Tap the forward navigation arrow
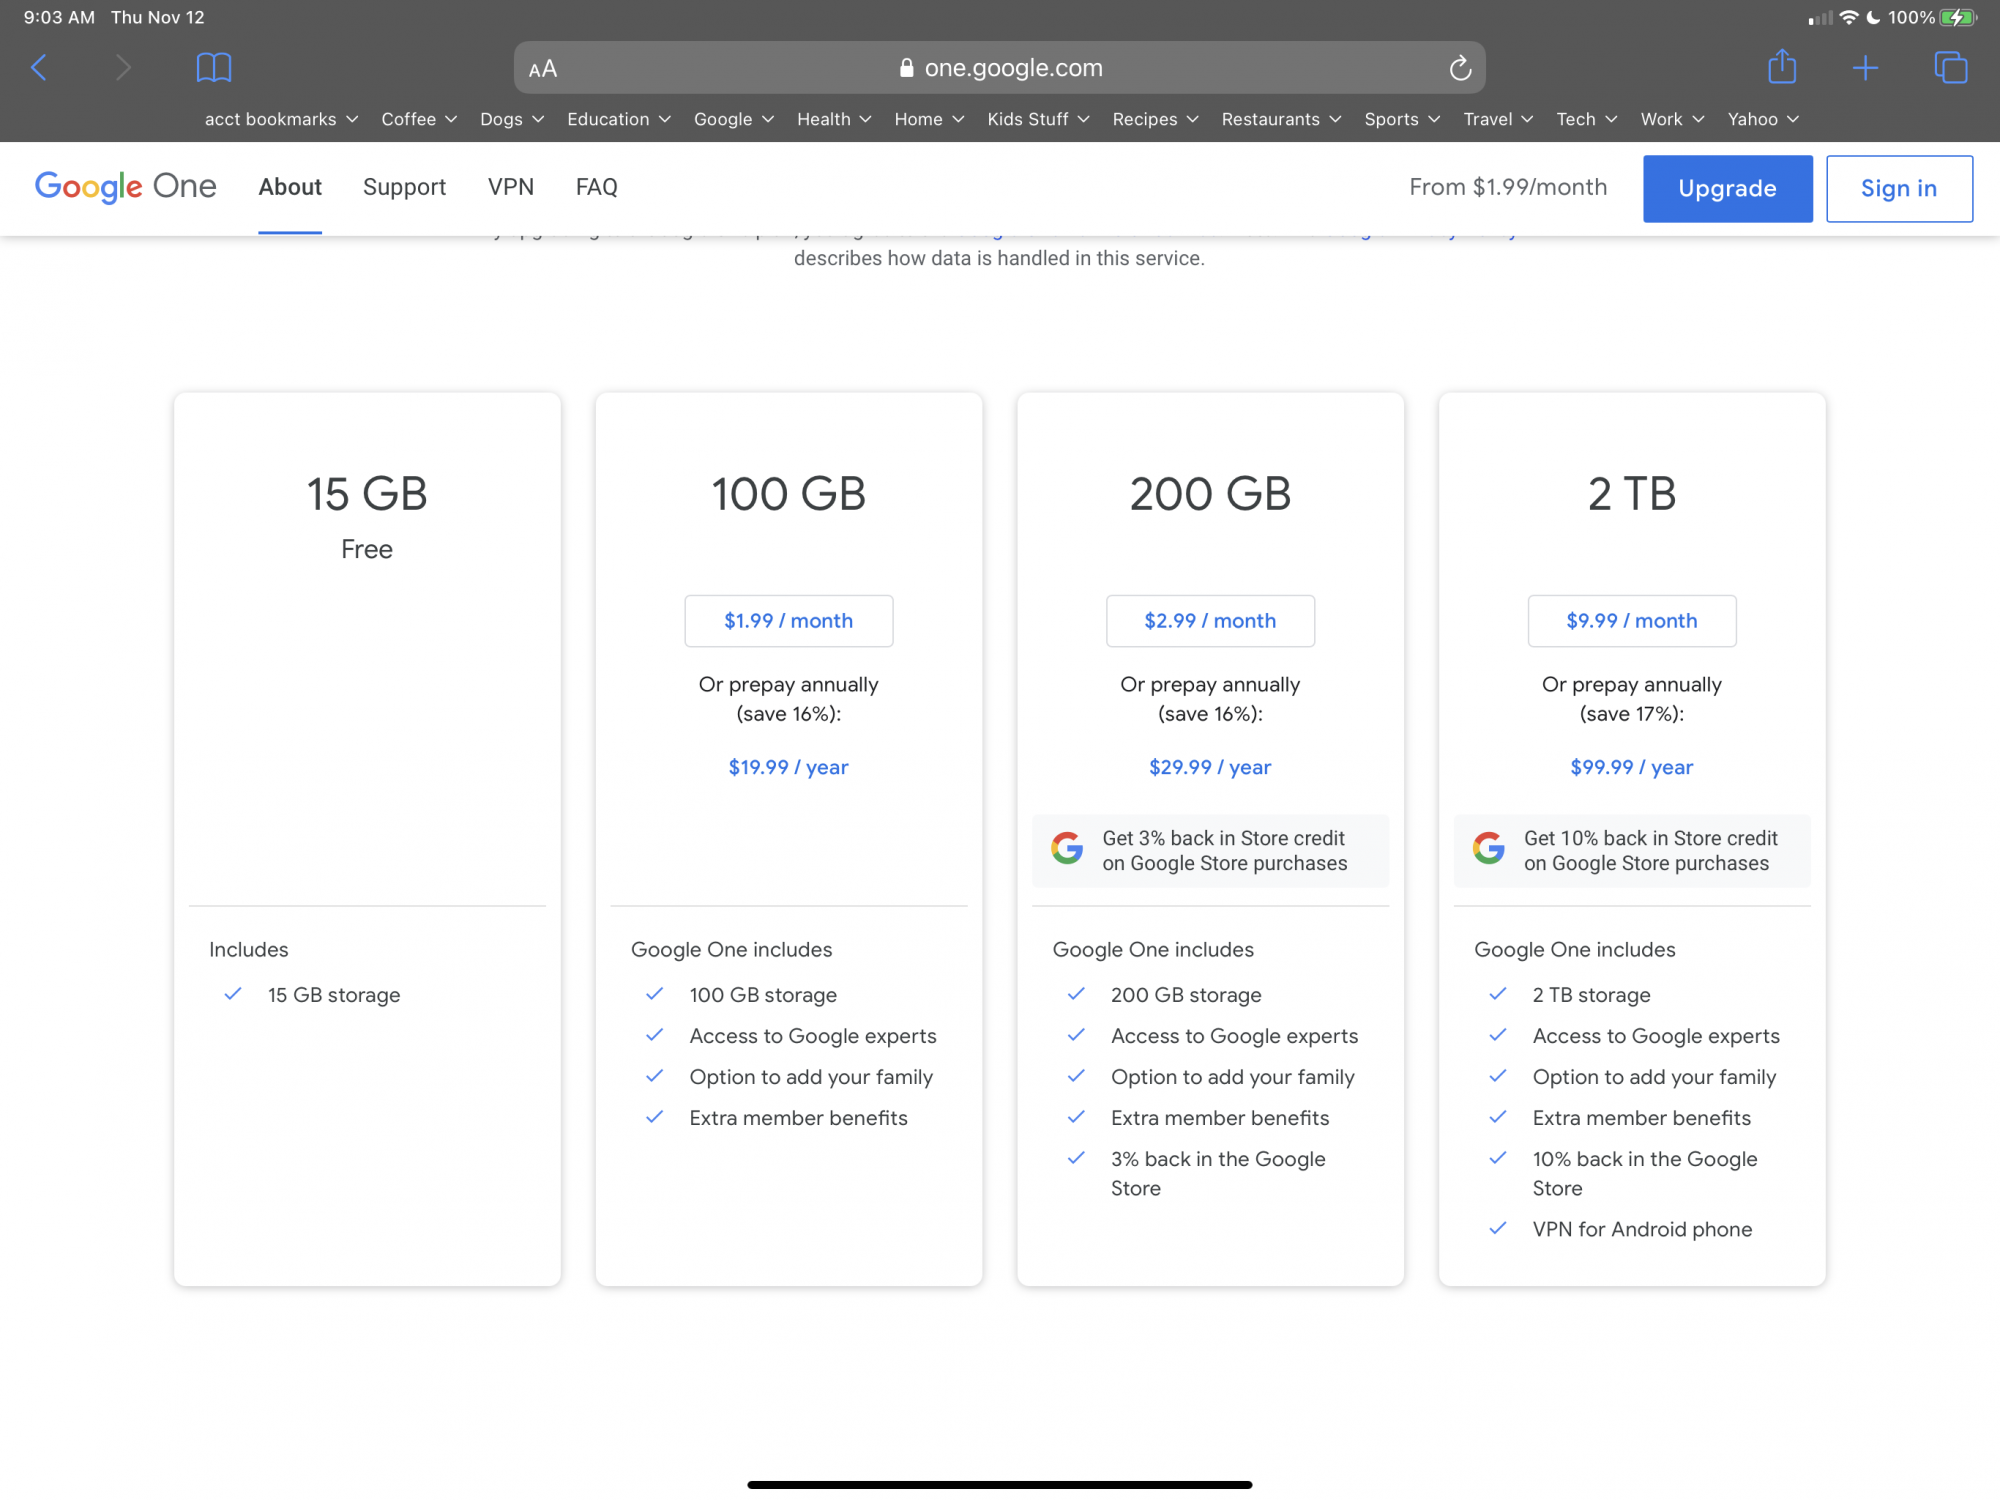 123,68
